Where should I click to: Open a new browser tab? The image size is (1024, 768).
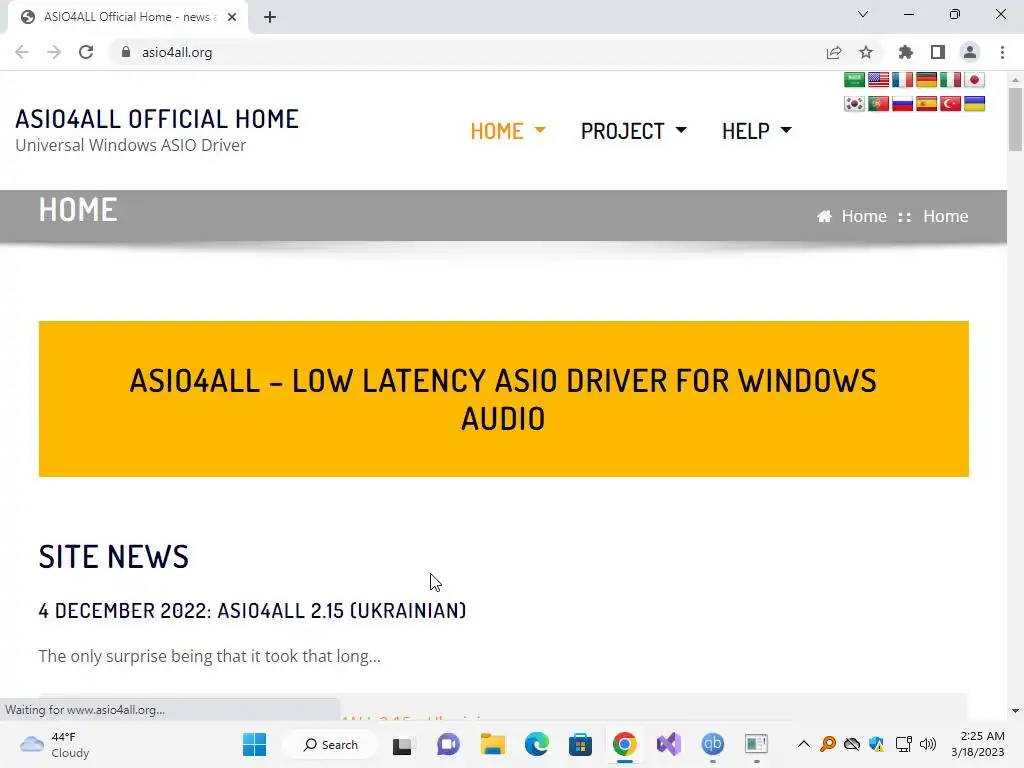(270, 17)
